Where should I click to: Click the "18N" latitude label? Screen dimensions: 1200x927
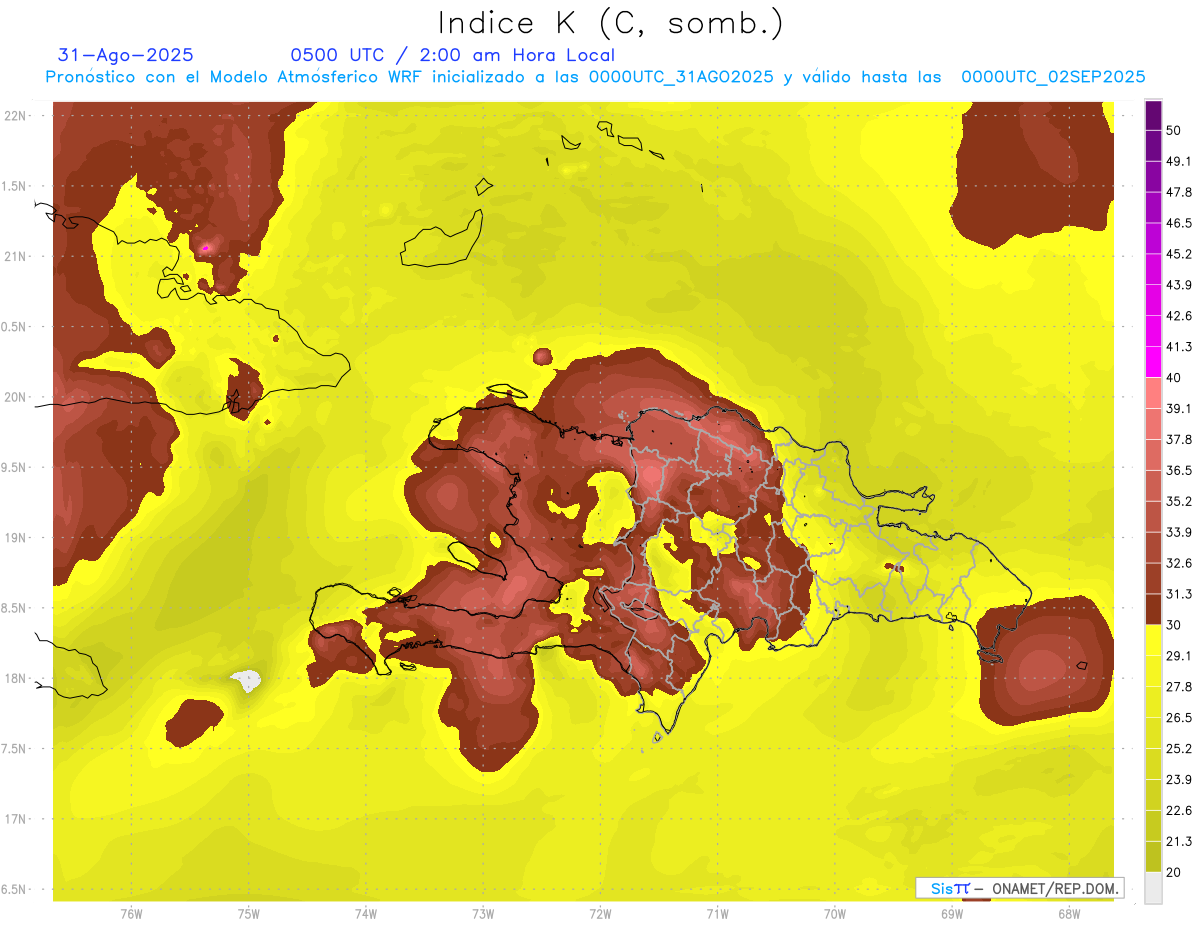click(x=16, y=678)
